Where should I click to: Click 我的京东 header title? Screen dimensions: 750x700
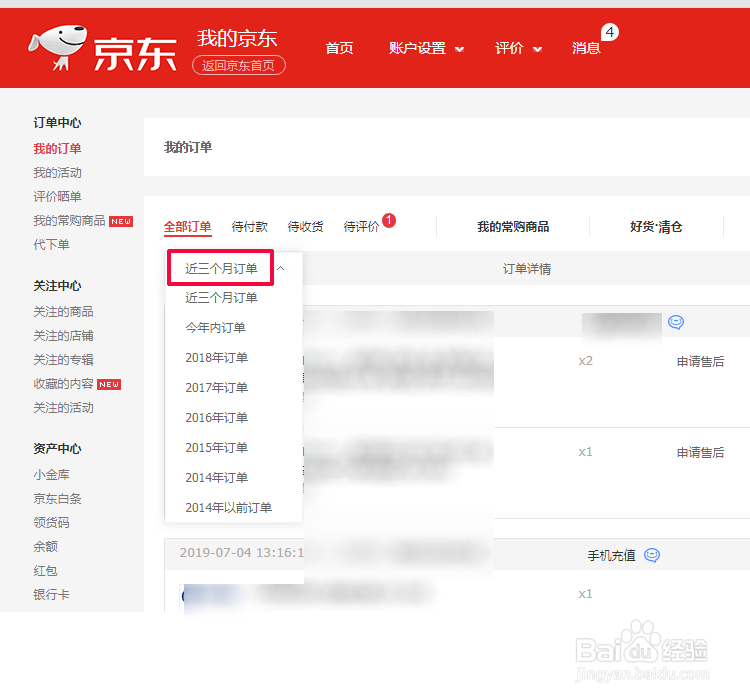[x=237, y=38]
